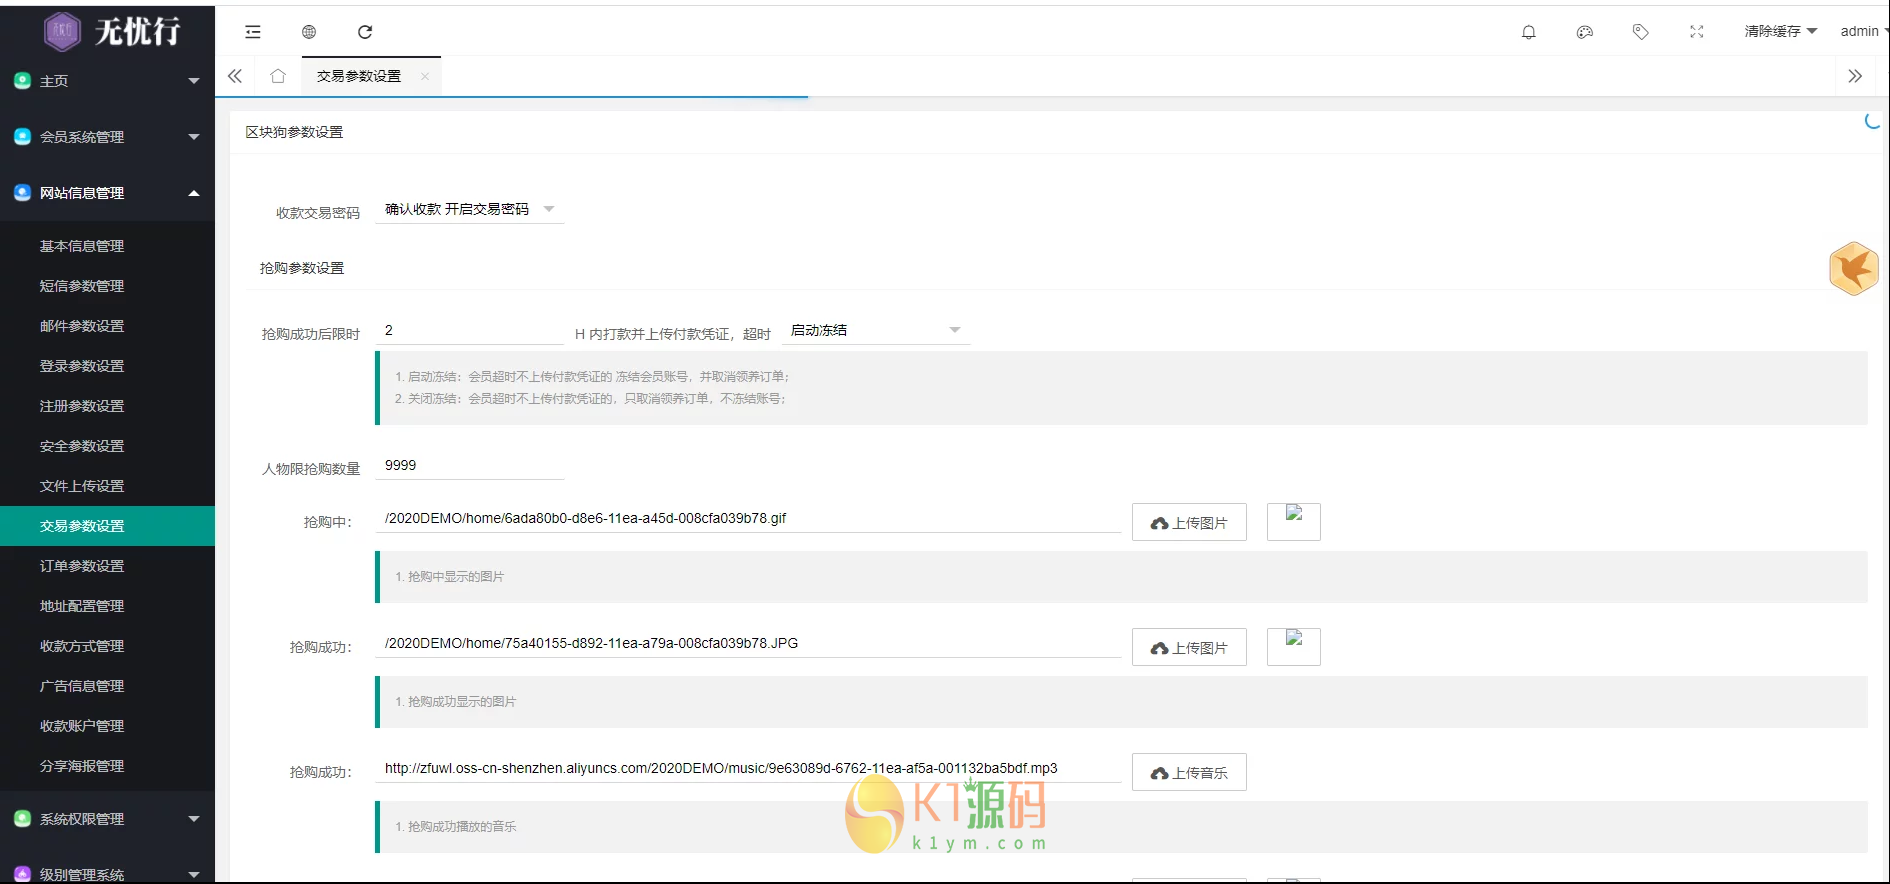Close the 交易参数设置 tab
This screenshot has width=1890, height=884.
click(x=425, y=76)
